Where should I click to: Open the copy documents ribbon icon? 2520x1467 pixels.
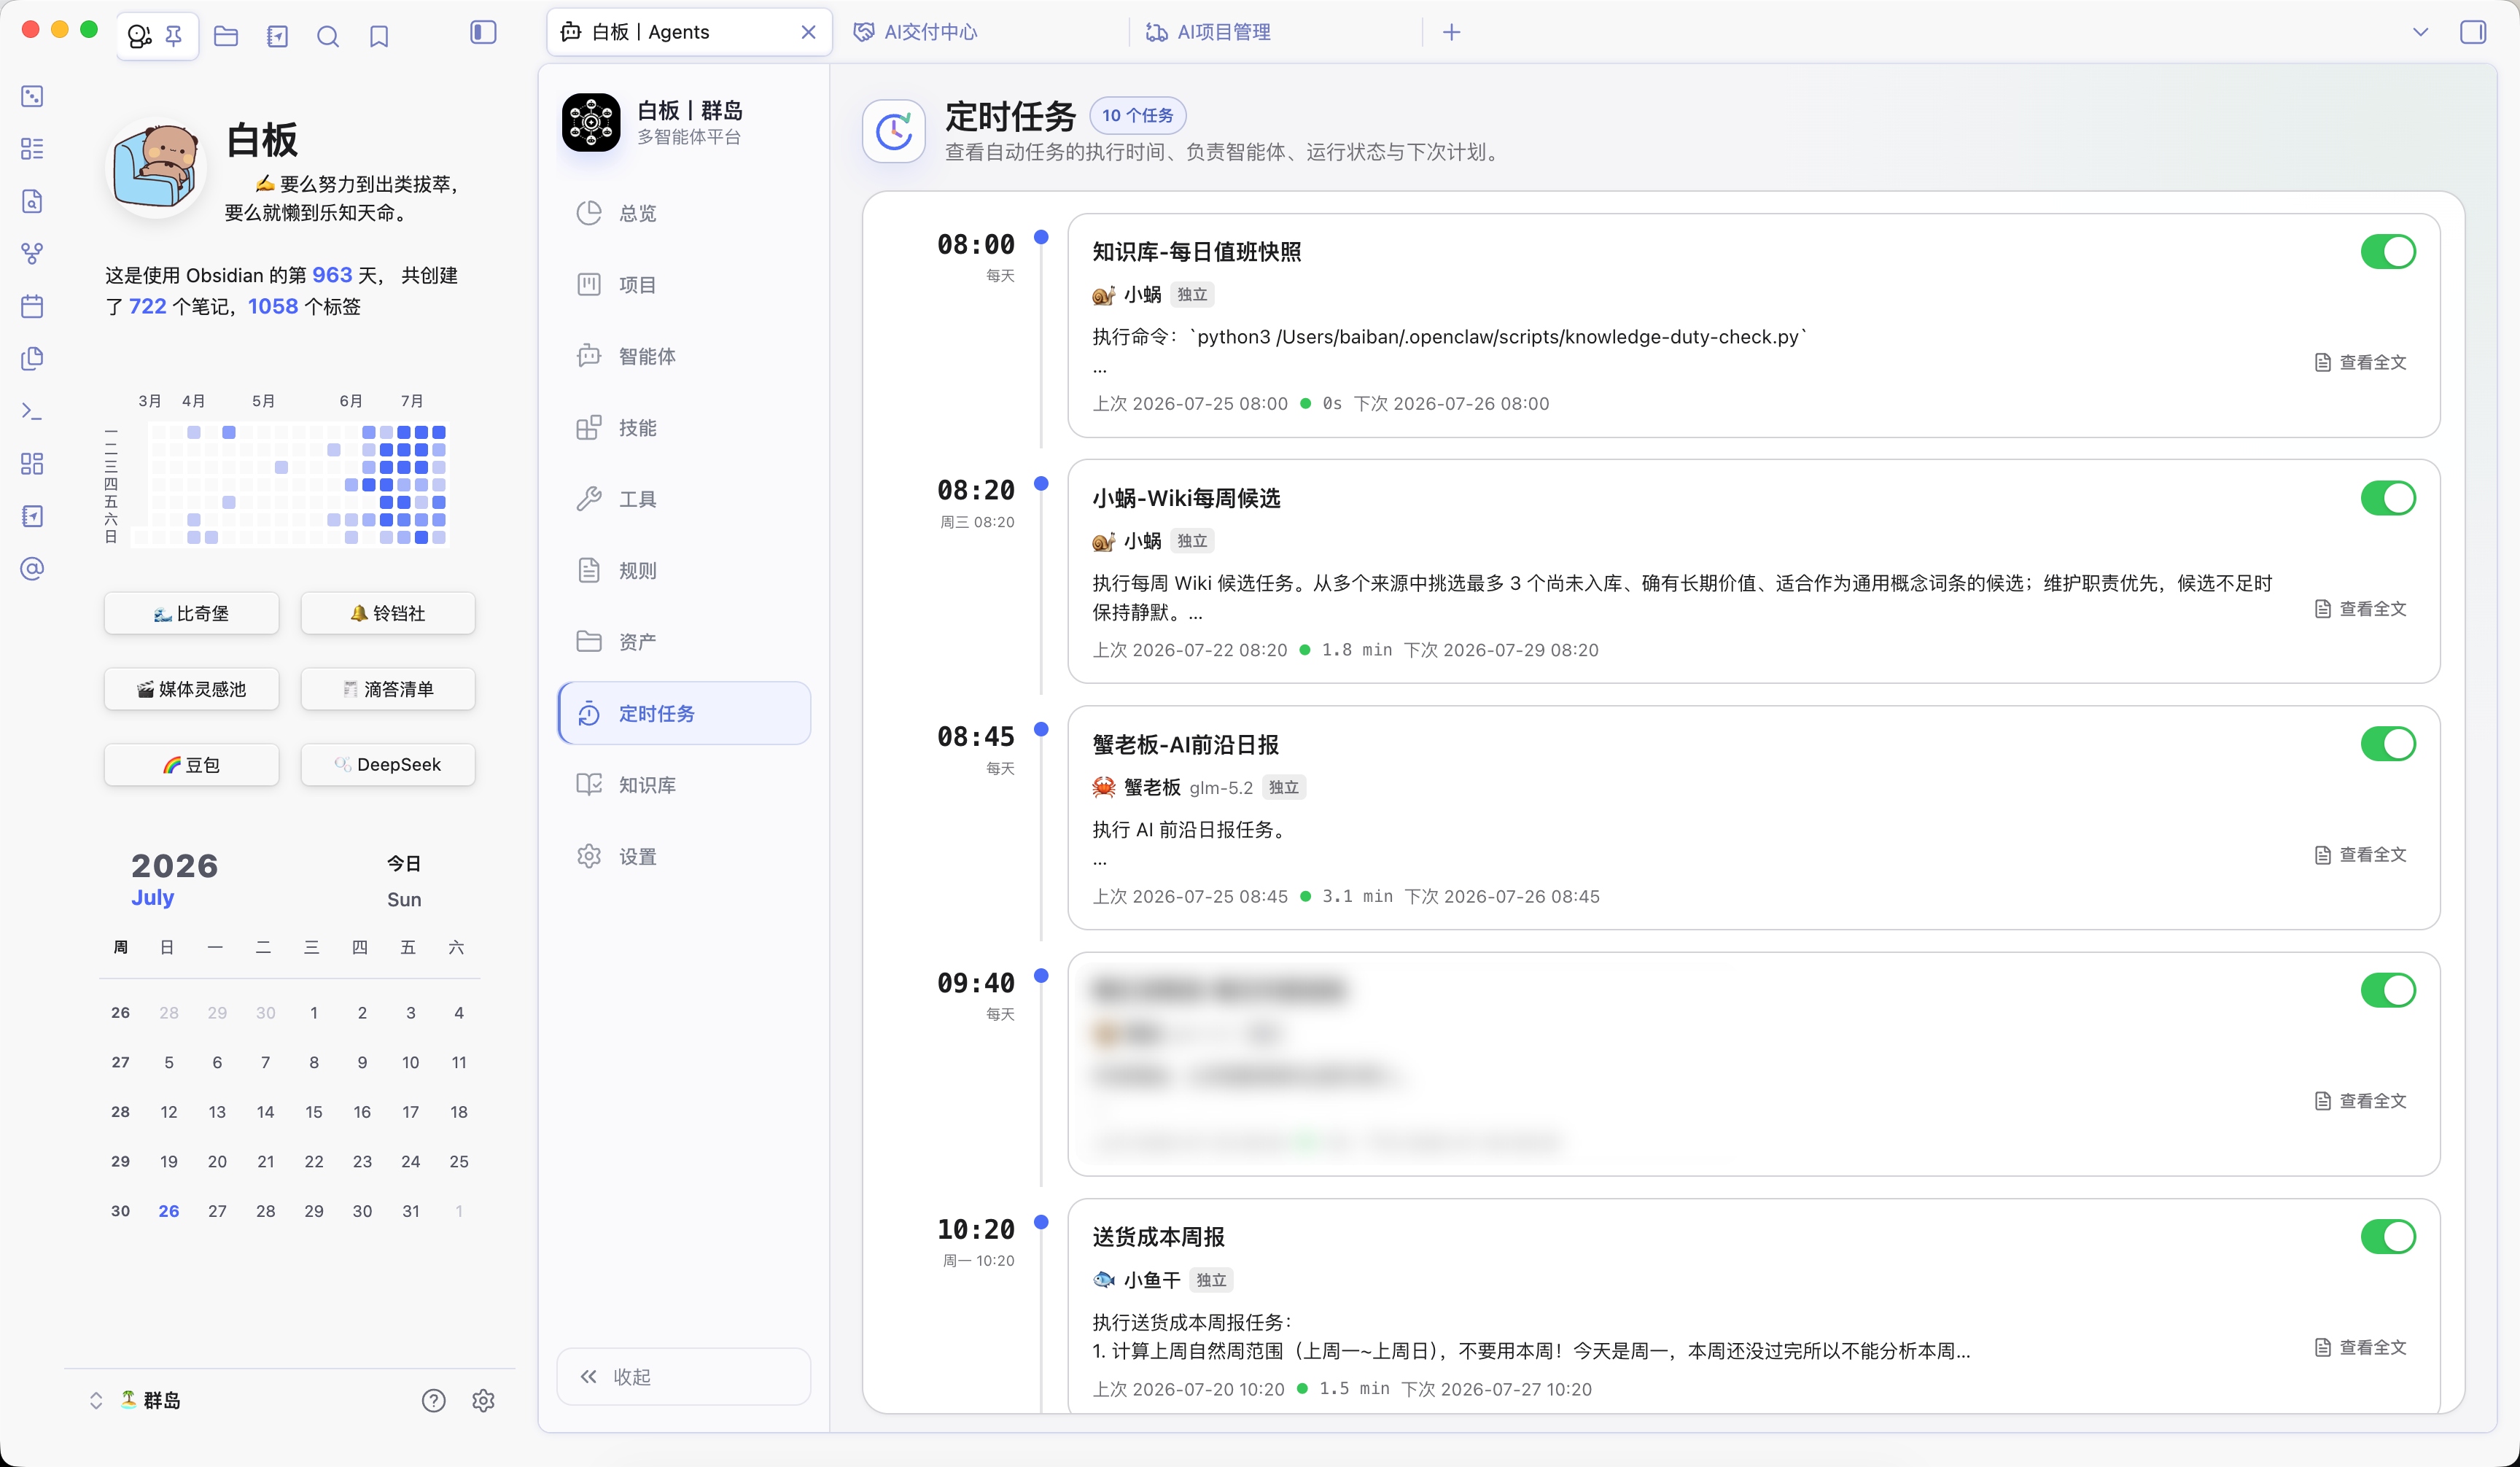pos(32,358)
